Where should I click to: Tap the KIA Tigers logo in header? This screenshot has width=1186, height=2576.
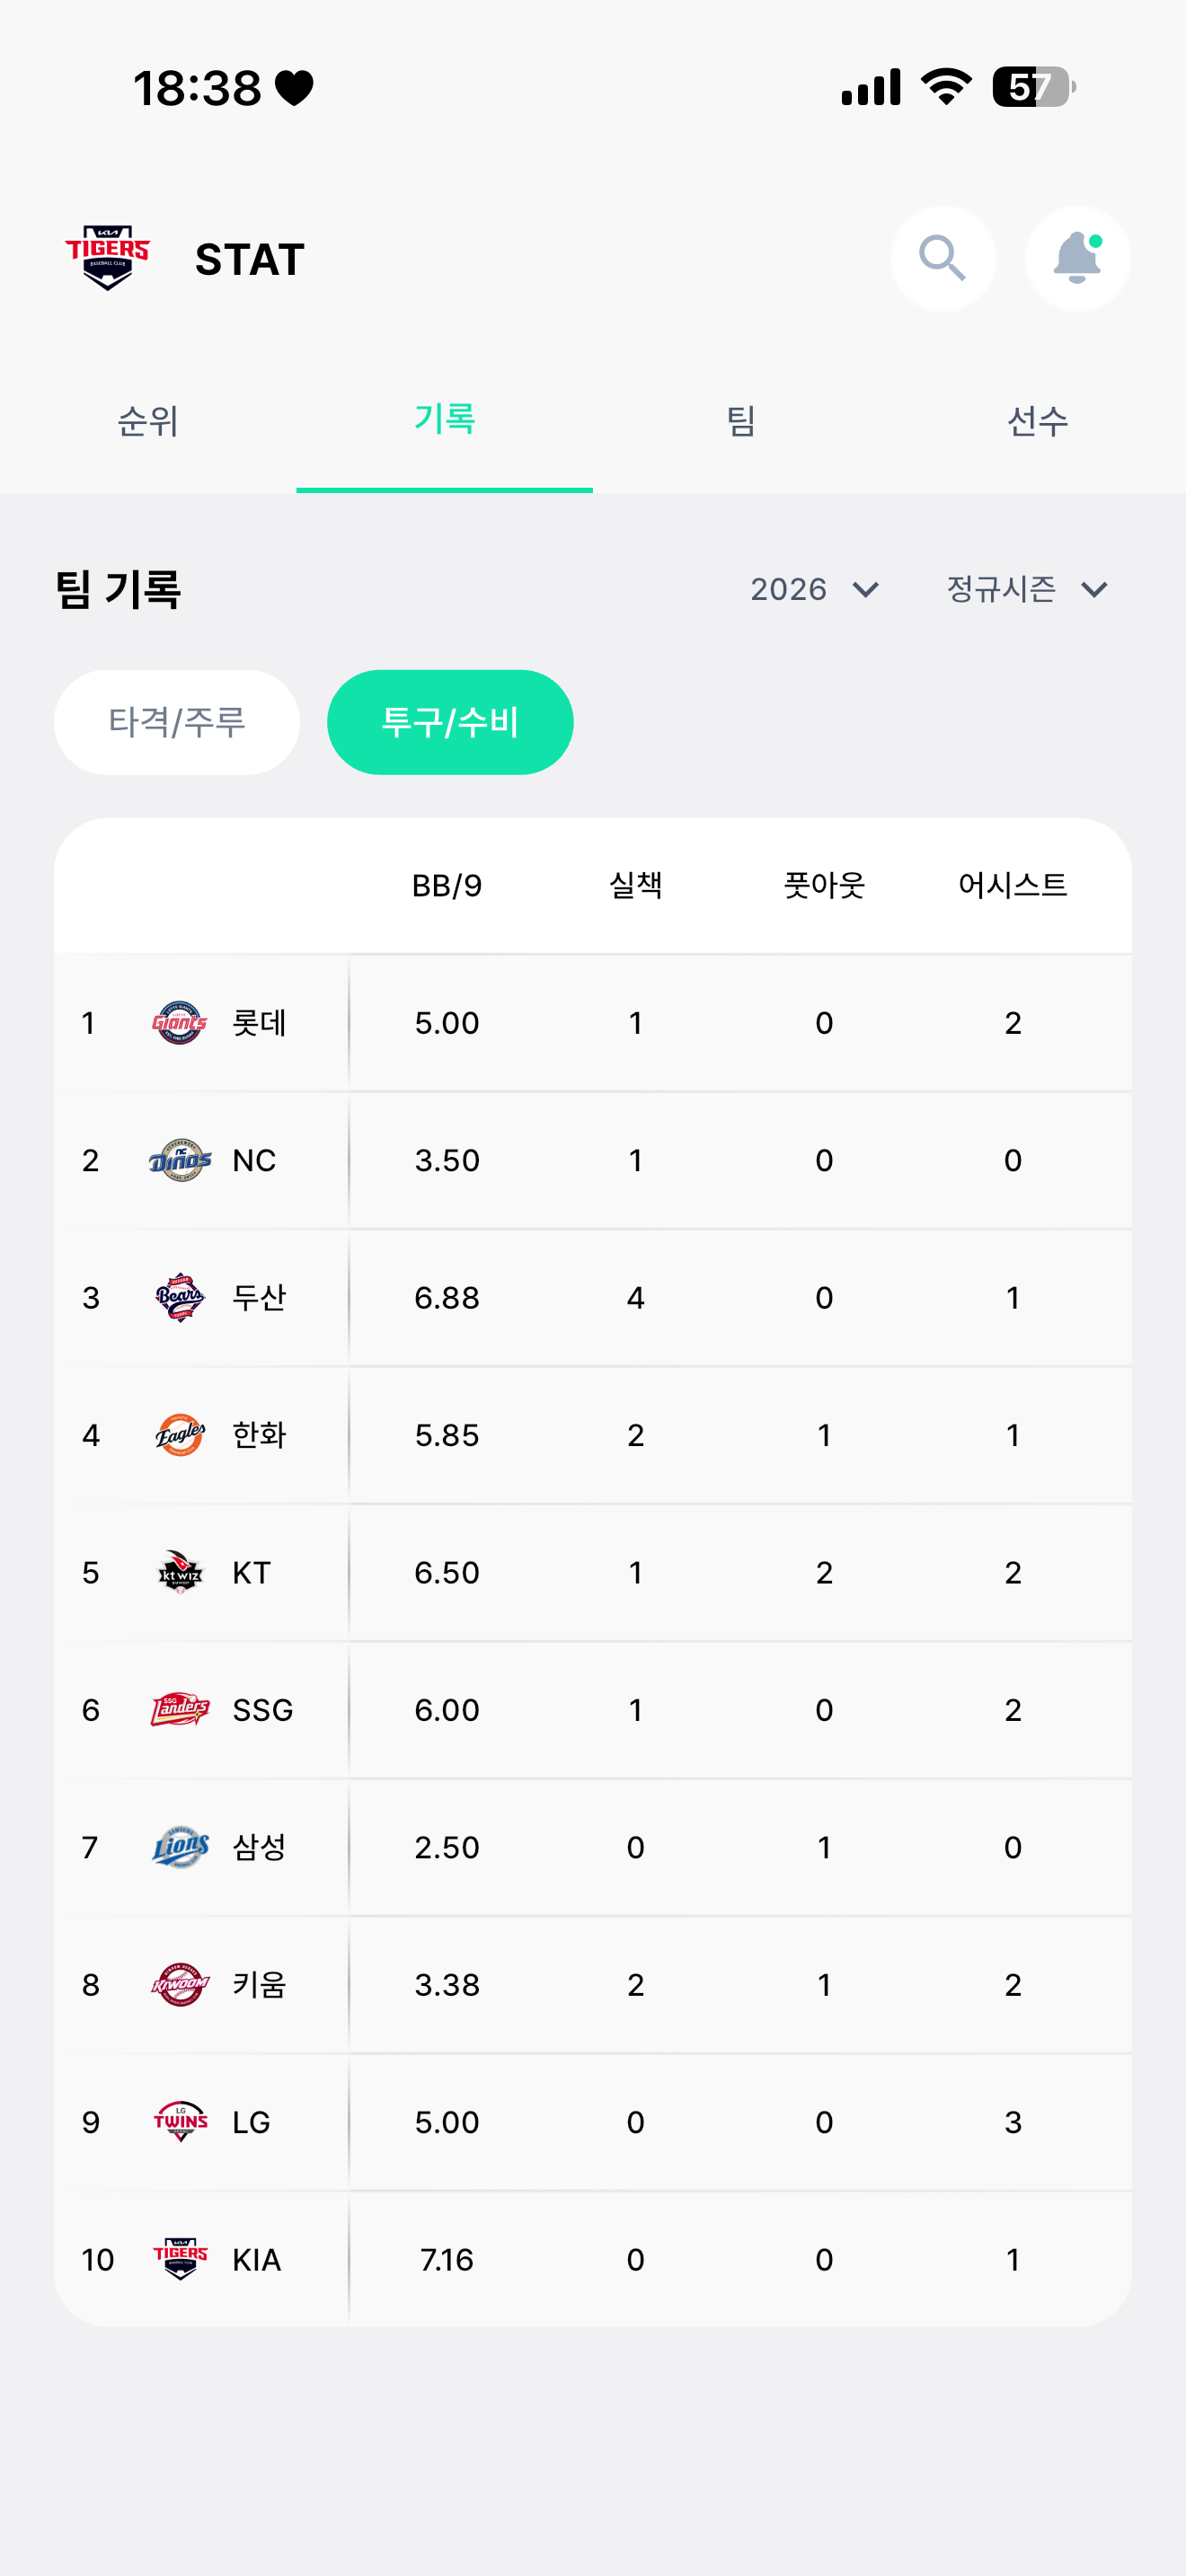coord(108,259)
